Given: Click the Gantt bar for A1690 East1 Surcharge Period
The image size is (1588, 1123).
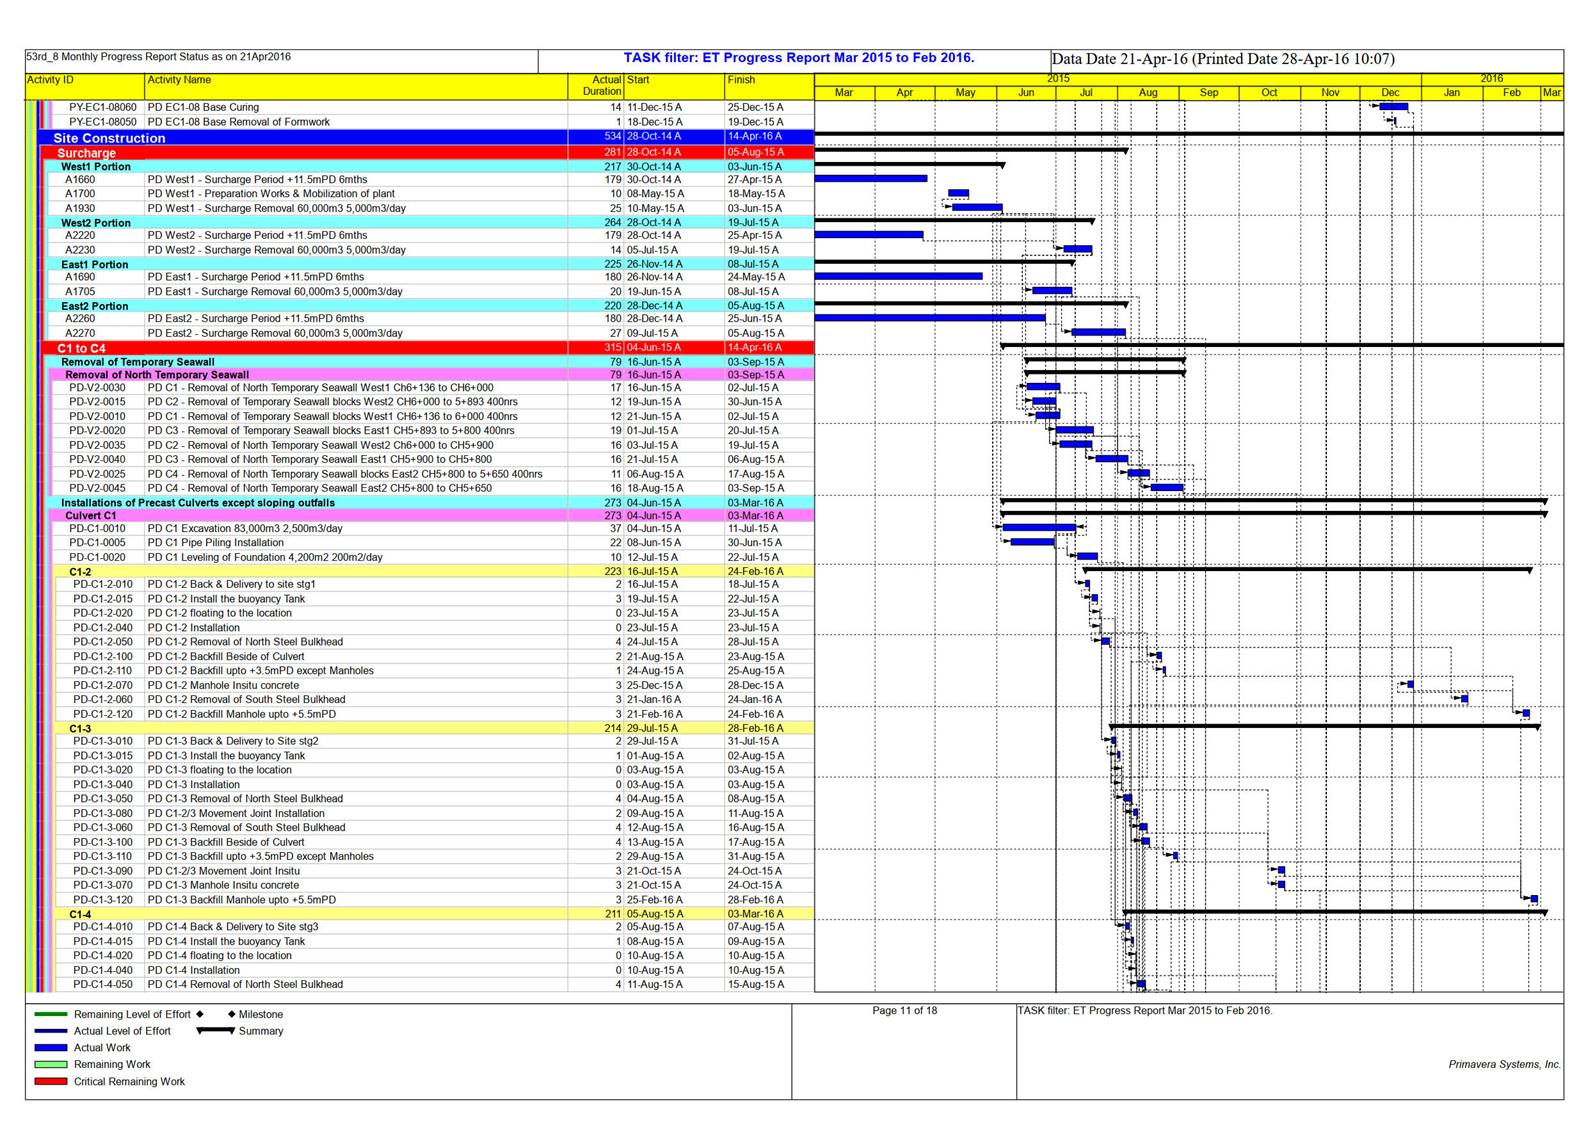Looking at the screenshot, I should 898,276.
